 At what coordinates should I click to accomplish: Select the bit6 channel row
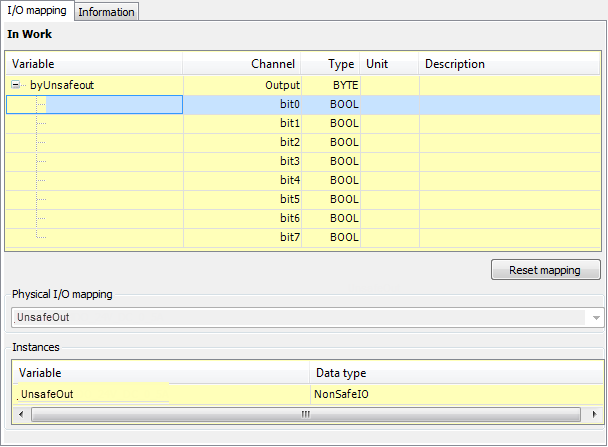(290, 219)
